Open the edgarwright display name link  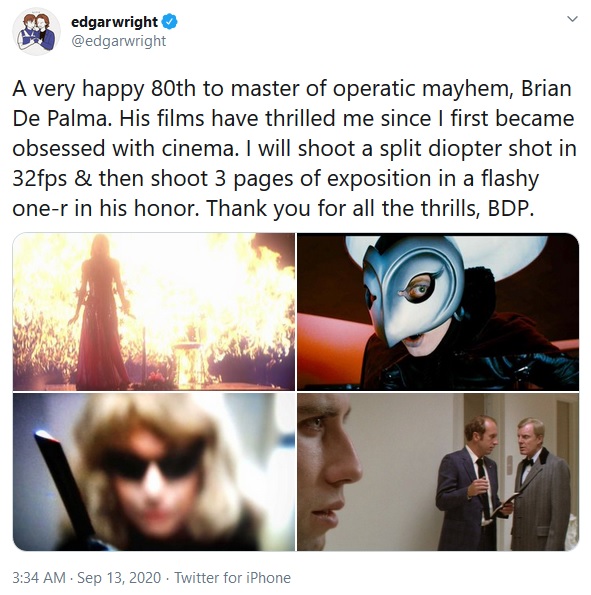(114, 22)
